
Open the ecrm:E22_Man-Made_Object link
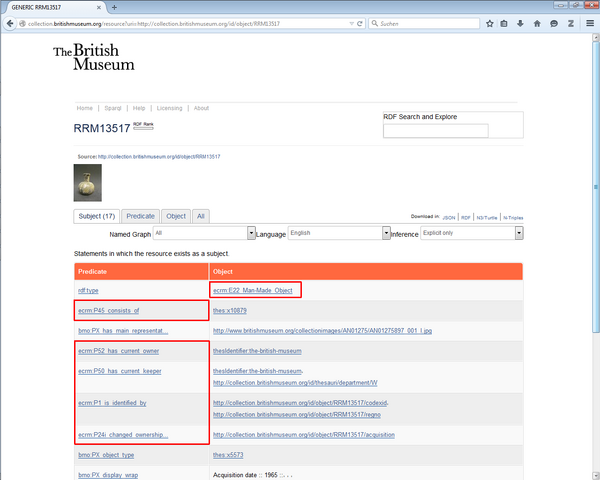(x=253, y=291)
